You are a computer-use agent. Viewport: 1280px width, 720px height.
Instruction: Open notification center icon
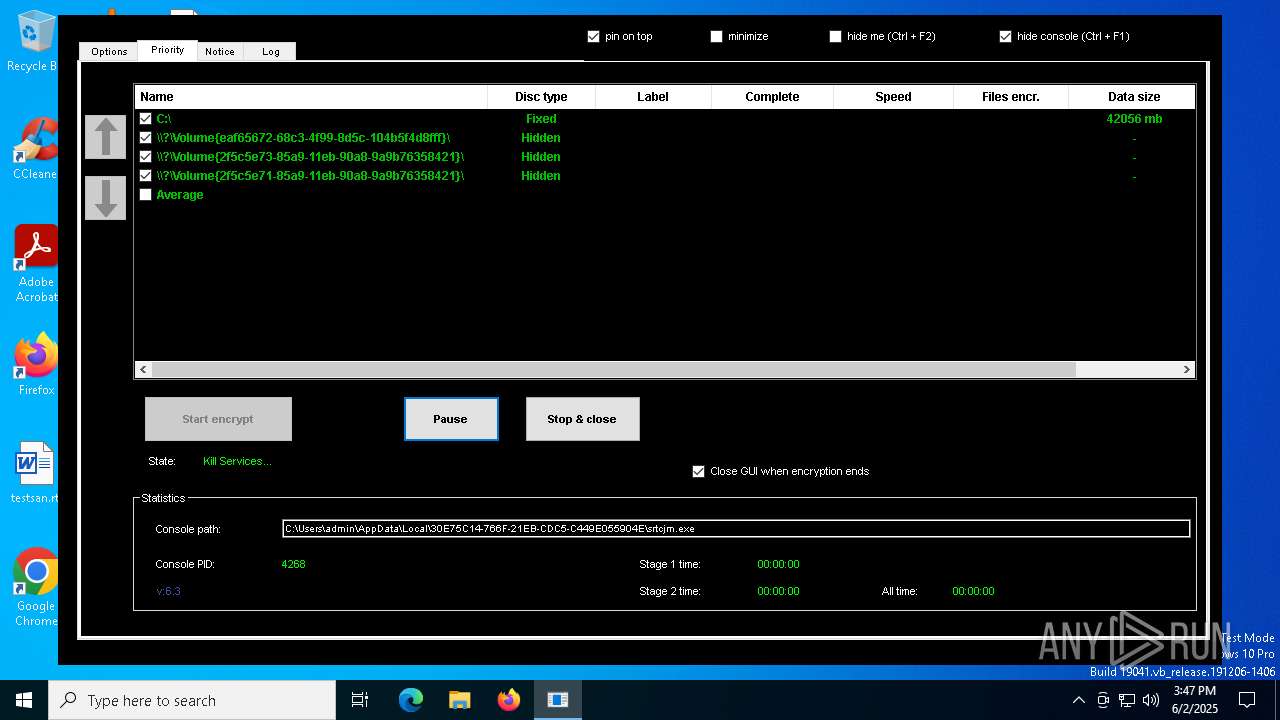click(x=1247, y=700)
